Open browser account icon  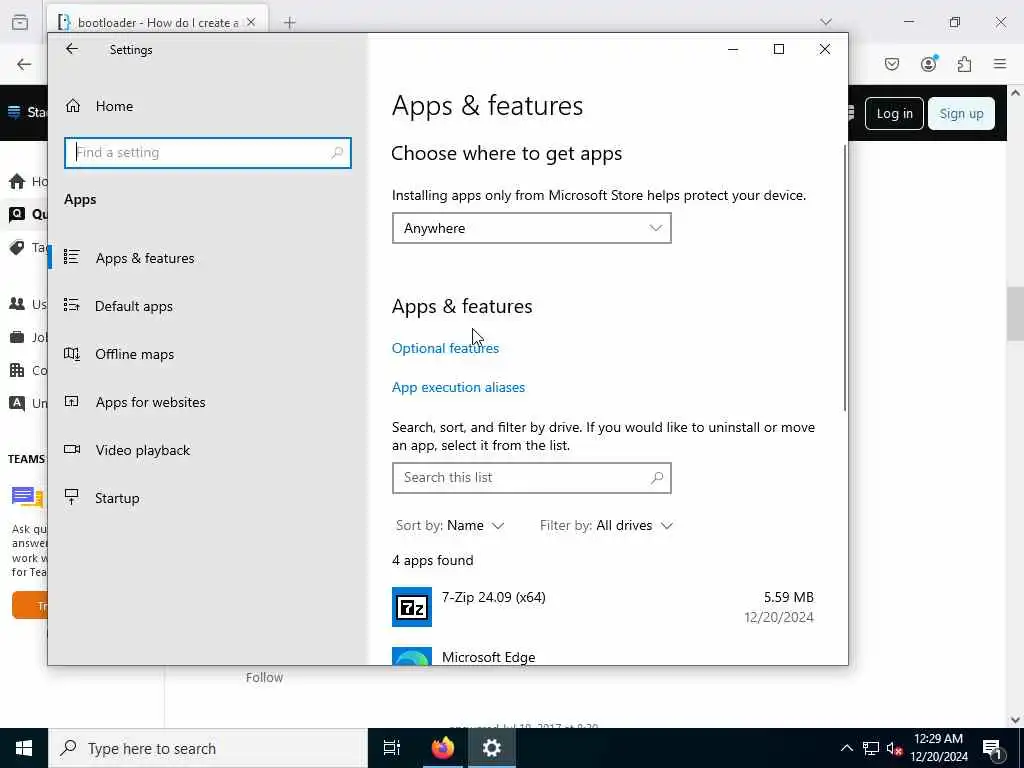(x=929, y=63)
